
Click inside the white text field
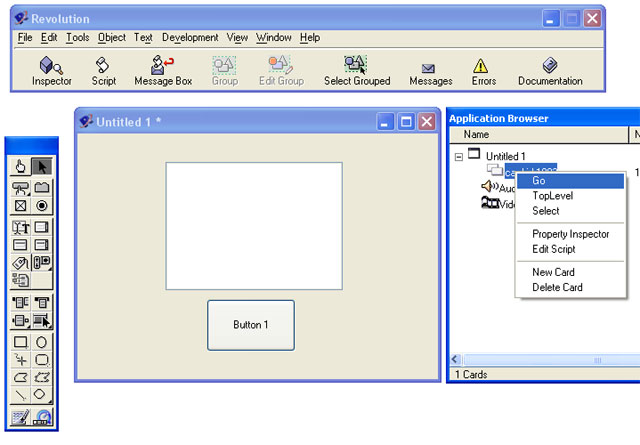point(254,226)
